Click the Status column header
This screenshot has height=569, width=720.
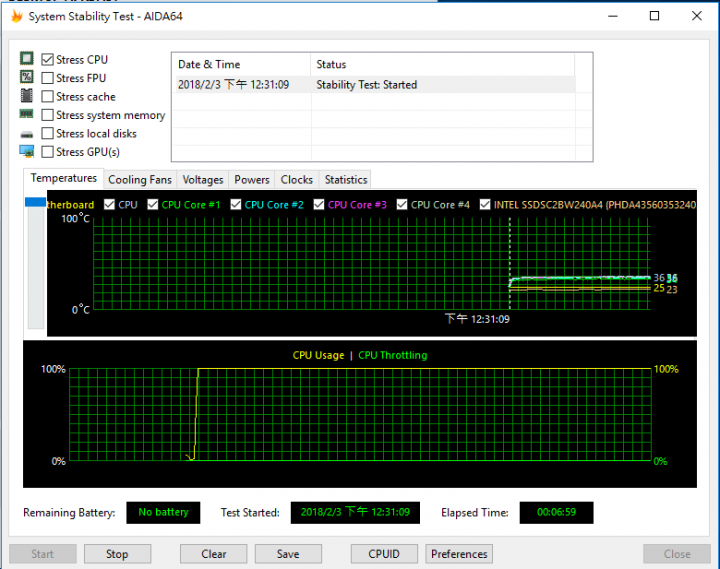tap(443, 64)
